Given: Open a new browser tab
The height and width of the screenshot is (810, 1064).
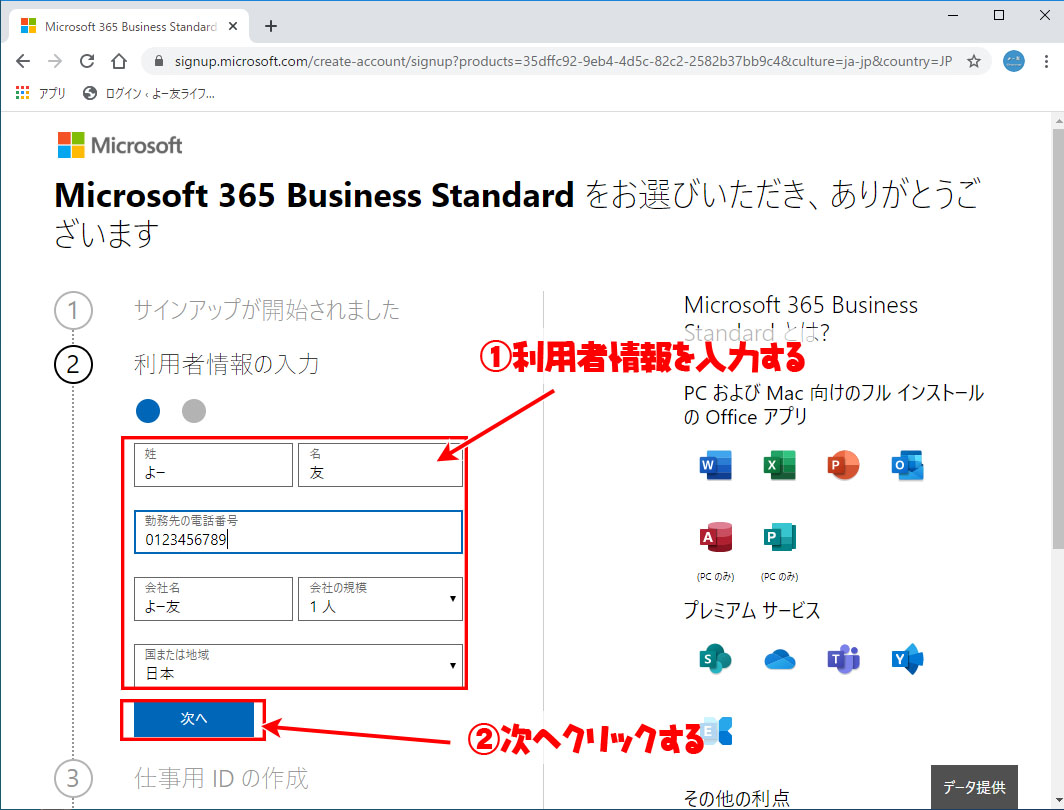Looking at the screenshot, I should tap(271, 26).
